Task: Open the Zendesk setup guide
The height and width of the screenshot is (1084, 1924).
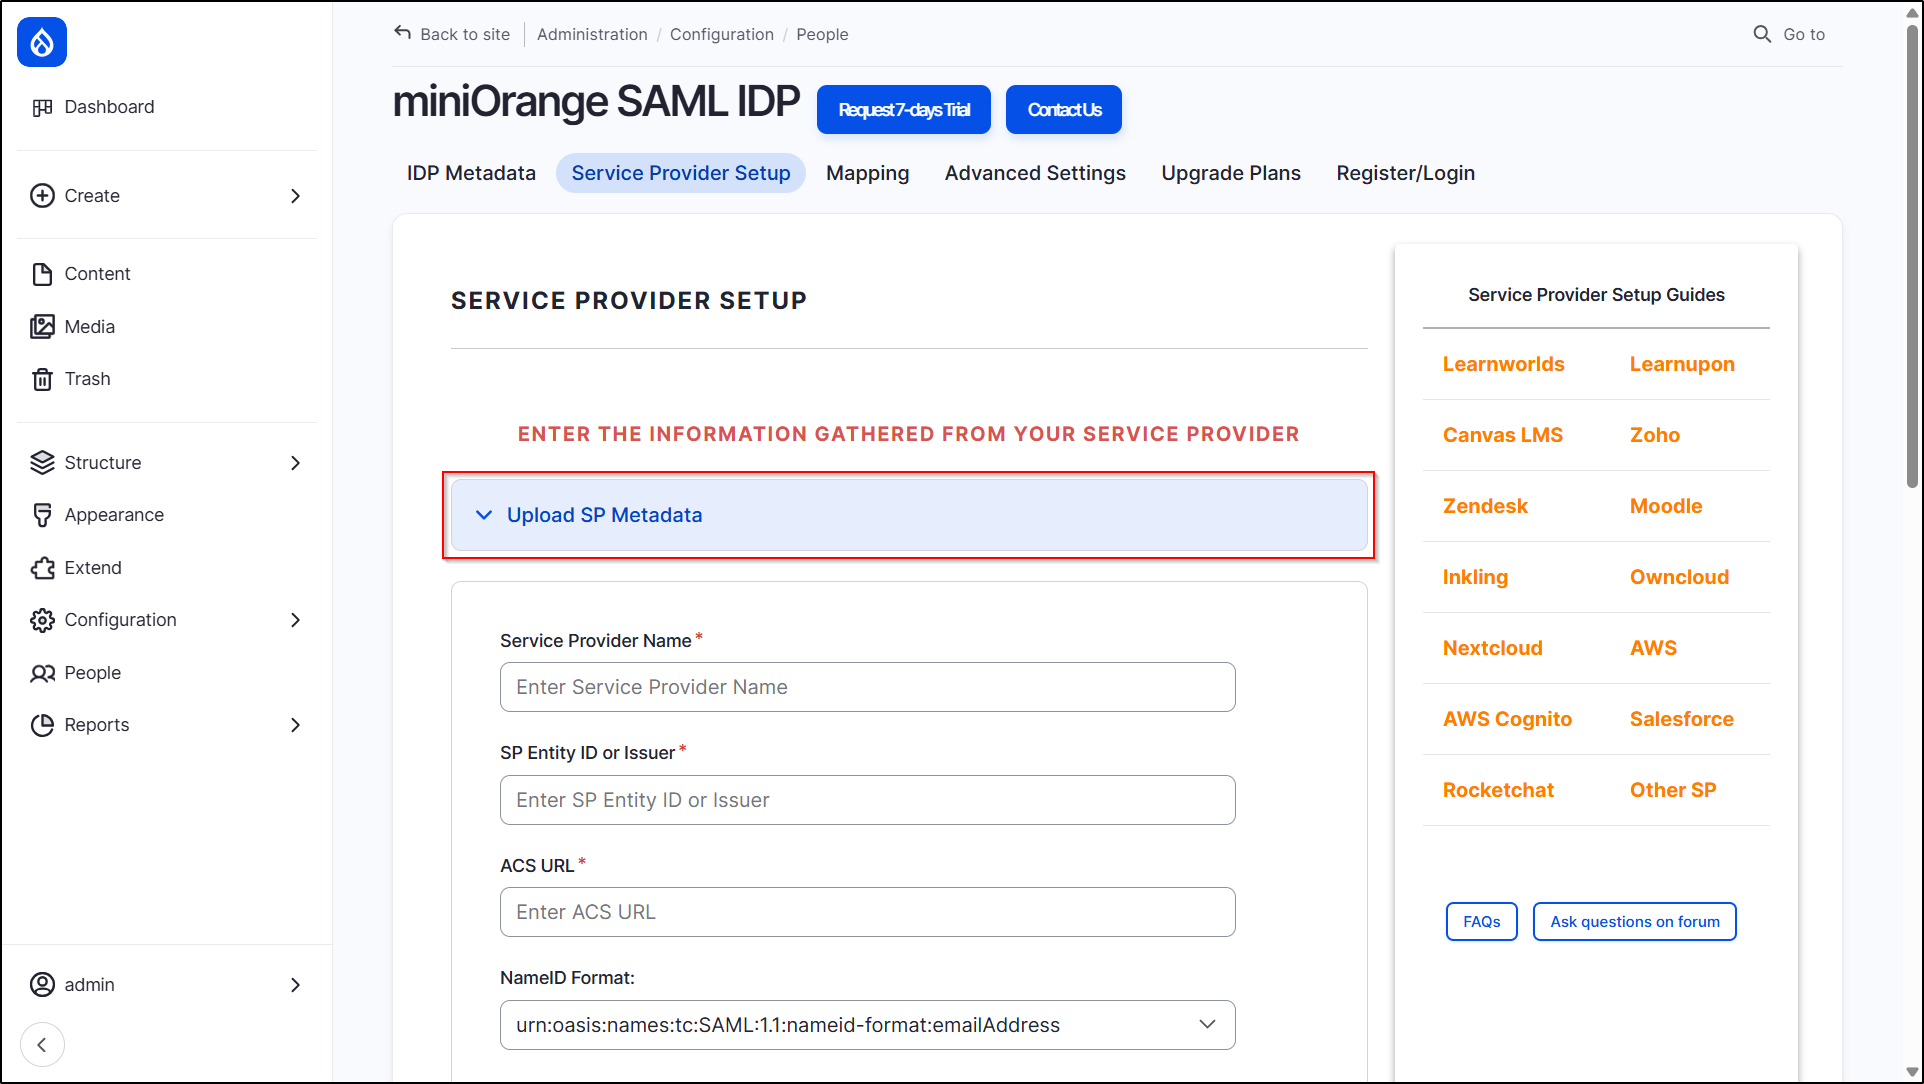Action: tap(1485, 506)
